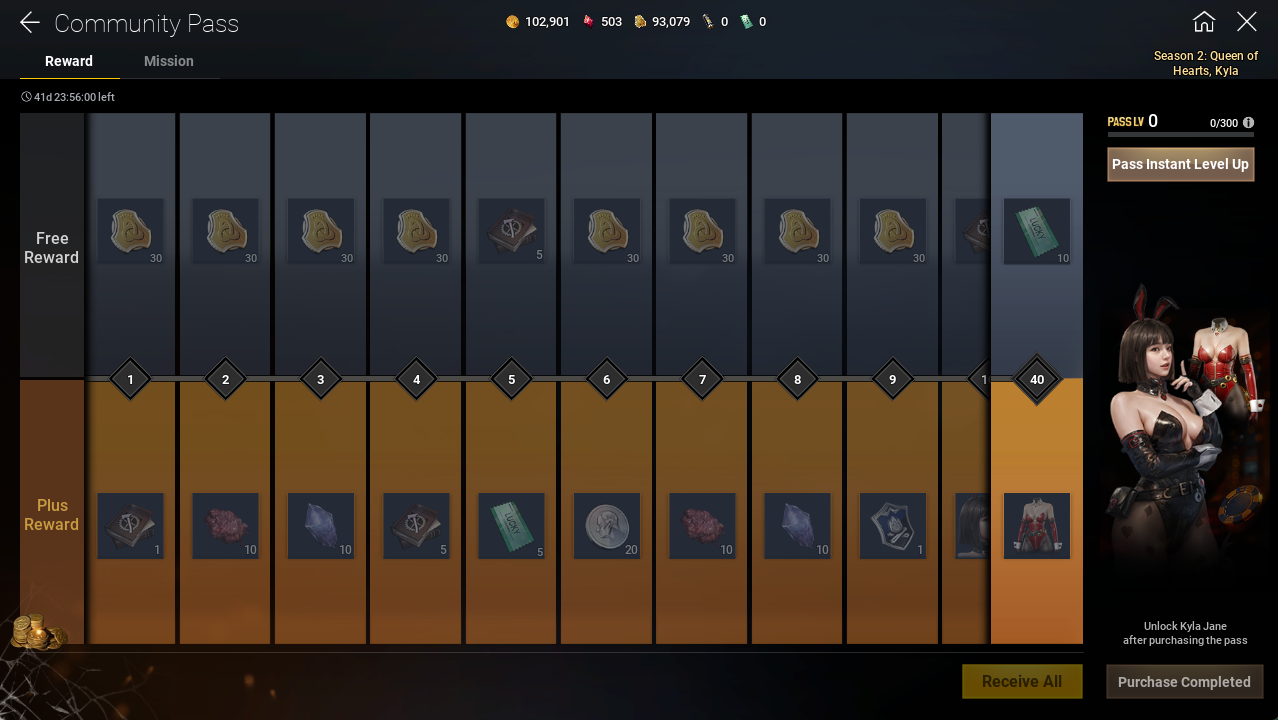
Task: Select the Reward tab
Action: click(69, 61)
